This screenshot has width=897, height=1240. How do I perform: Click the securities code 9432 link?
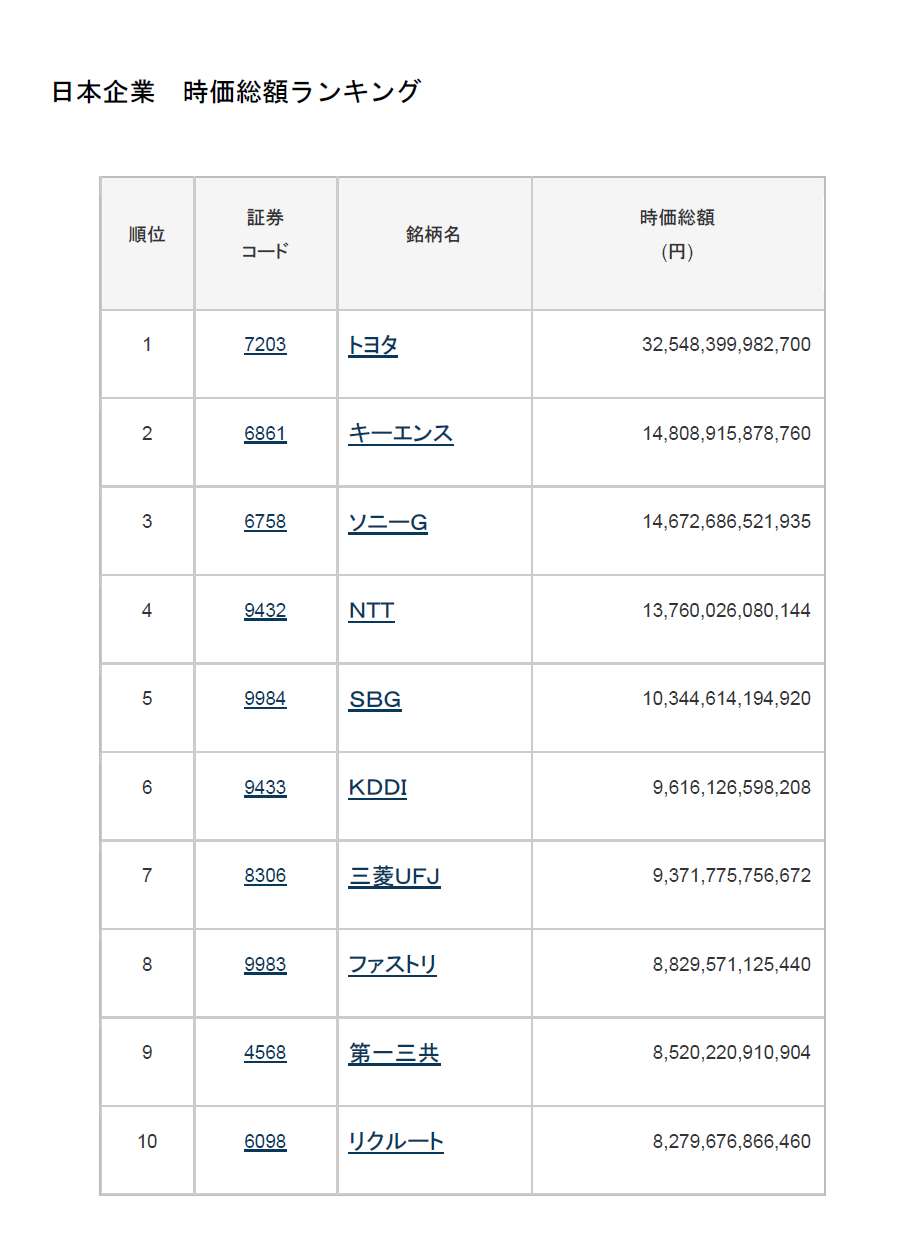265,611
